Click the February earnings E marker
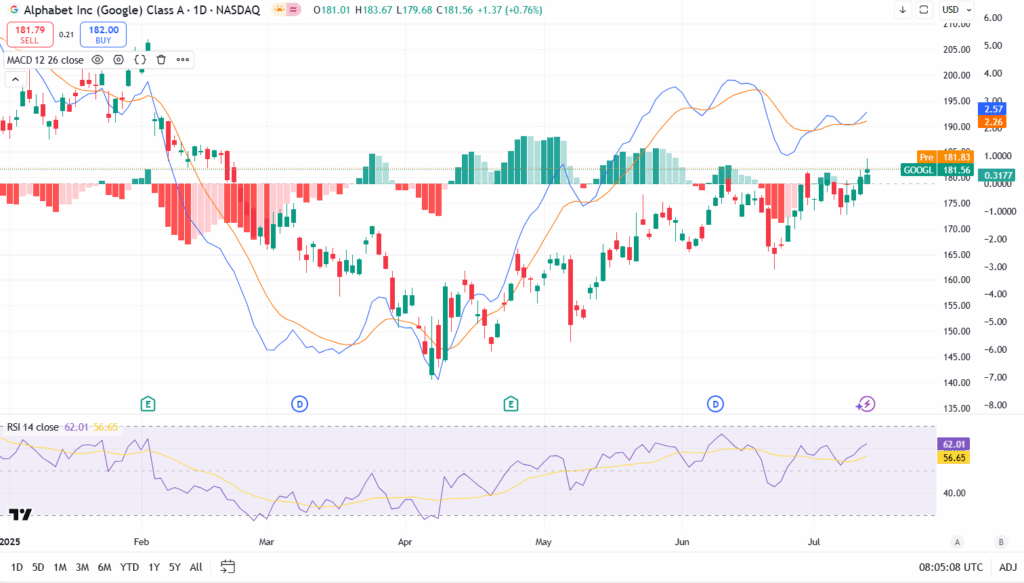This screenshot has height=583, width=1024. (148, 404)
